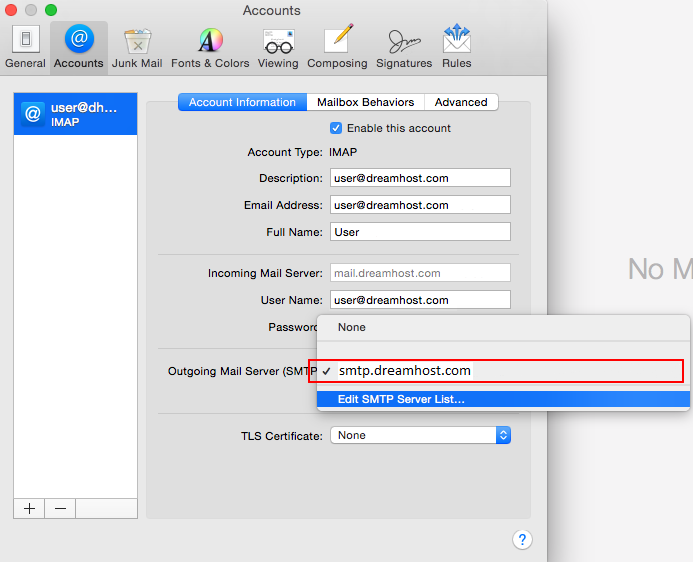Click the Email Address field

tap(420, 205)
